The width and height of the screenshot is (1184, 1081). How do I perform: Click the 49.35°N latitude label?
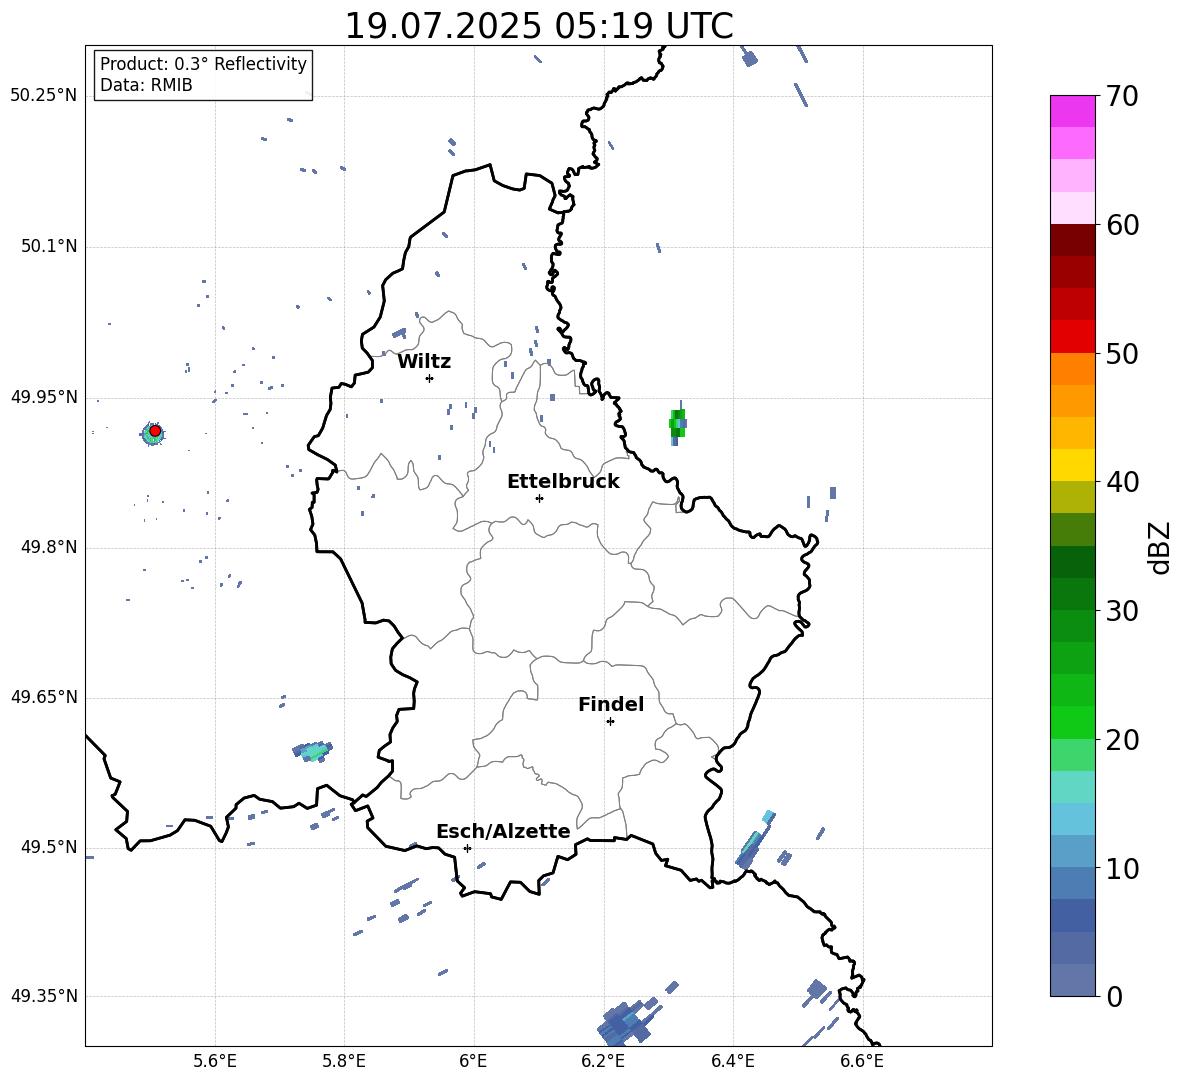tap(43, 996)
